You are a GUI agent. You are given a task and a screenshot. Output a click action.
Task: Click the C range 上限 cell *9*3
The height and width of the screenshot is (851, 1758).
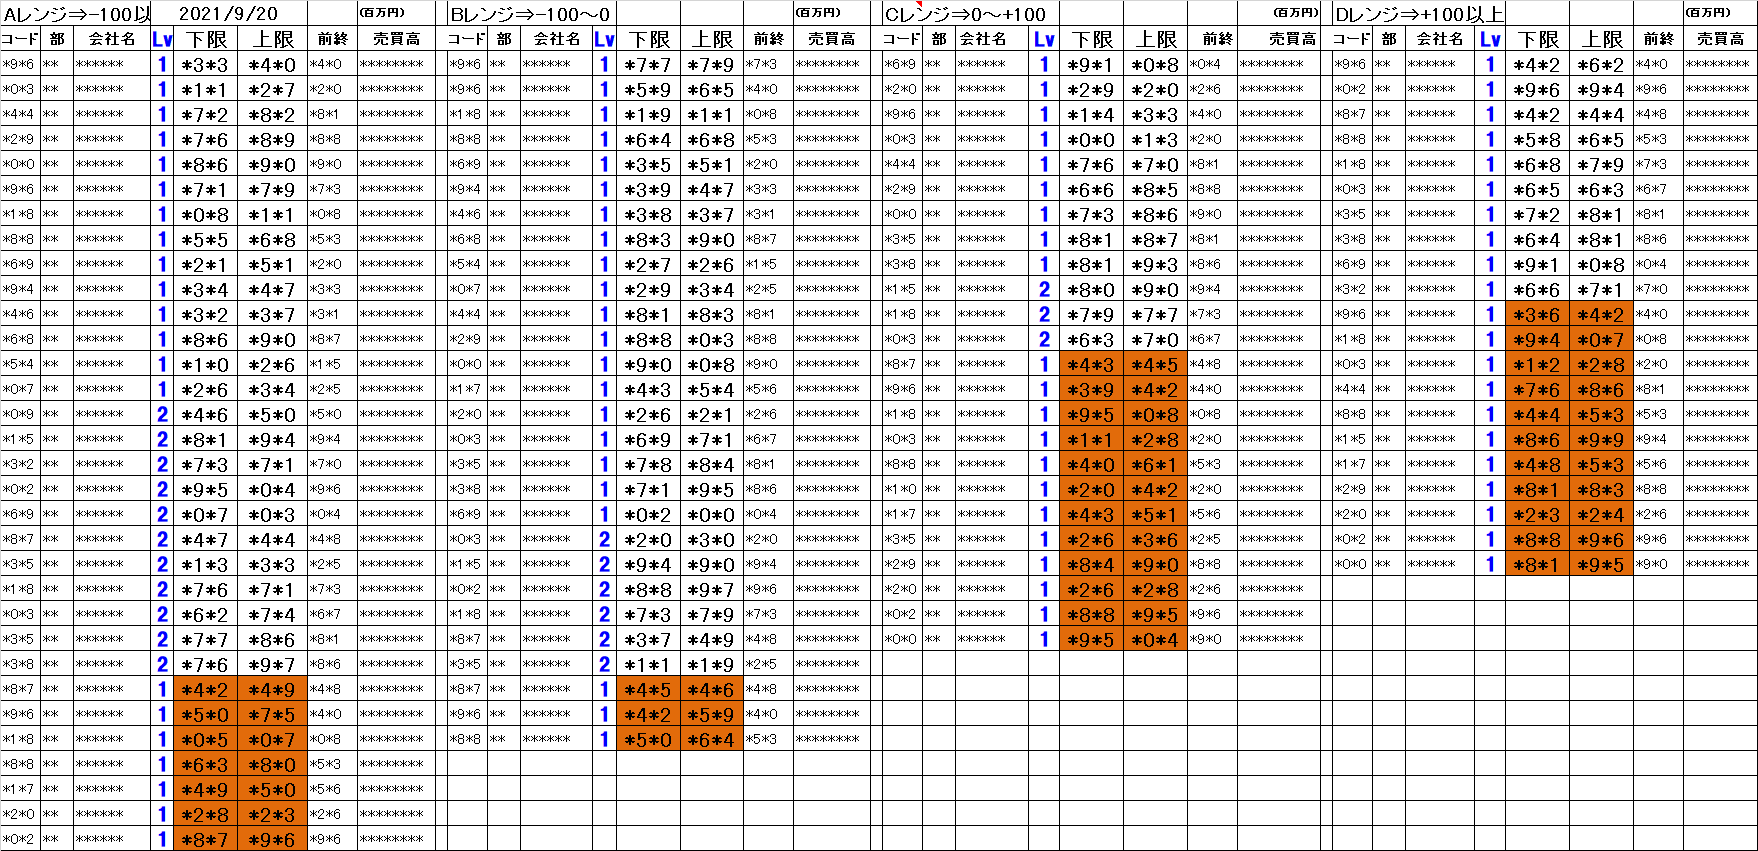(x=1155, y=264)
